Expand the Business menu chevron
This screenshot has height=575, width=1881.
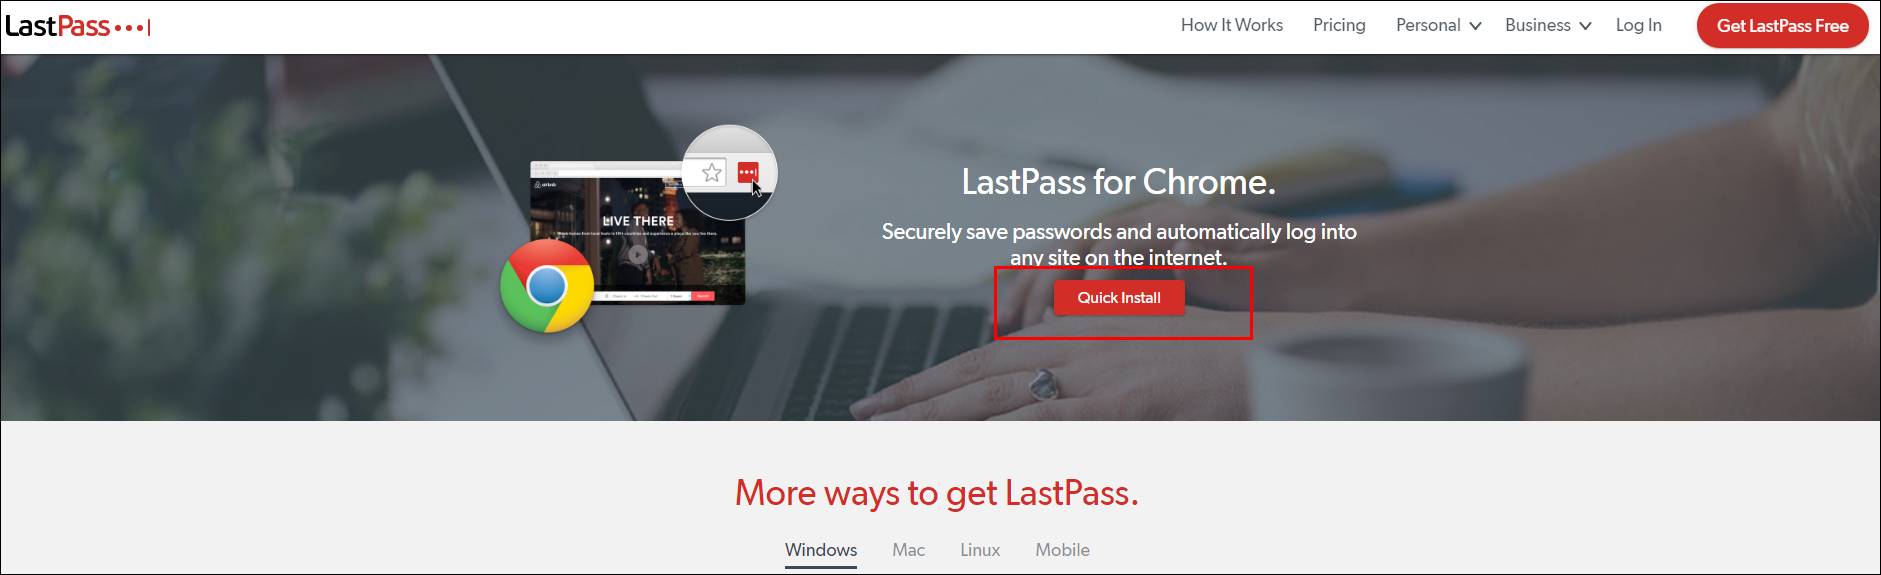[1585, 27]
